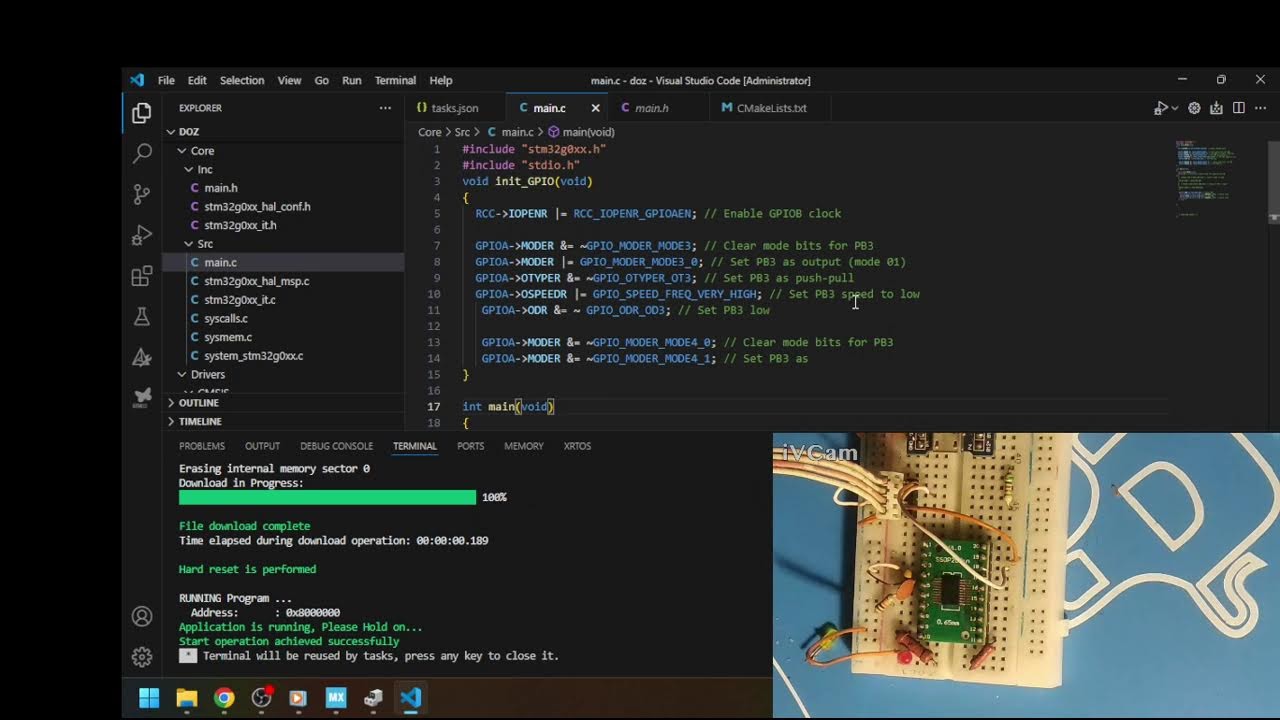Collapse the Inc folder

click(284, 170)
